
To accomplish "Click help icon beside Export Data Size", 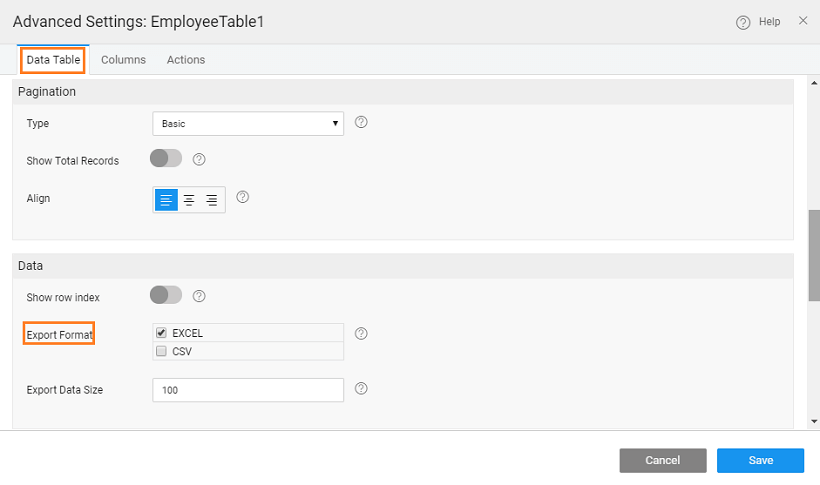I will (x=362, y=389).
